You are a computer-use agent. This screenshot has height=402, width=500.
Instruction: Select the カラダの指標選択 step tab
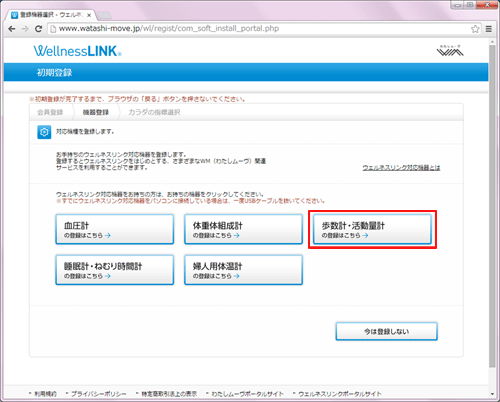(x=154, y=112)
